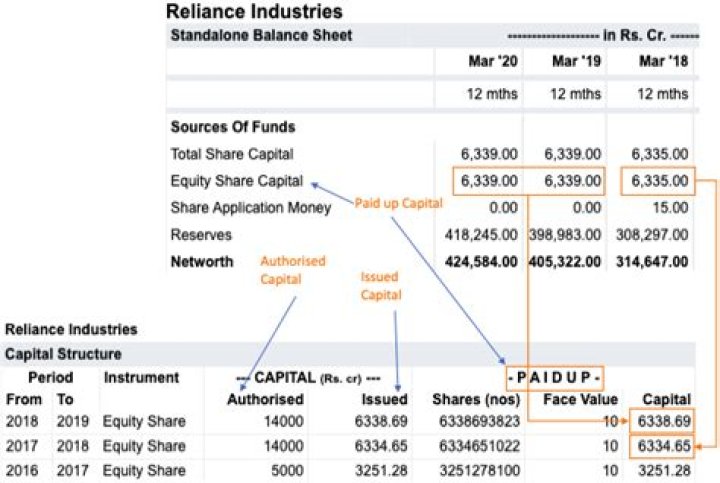Click shares count 3251278100
Viewport: 720px width, 483px height.
click(x=479, y=471)
